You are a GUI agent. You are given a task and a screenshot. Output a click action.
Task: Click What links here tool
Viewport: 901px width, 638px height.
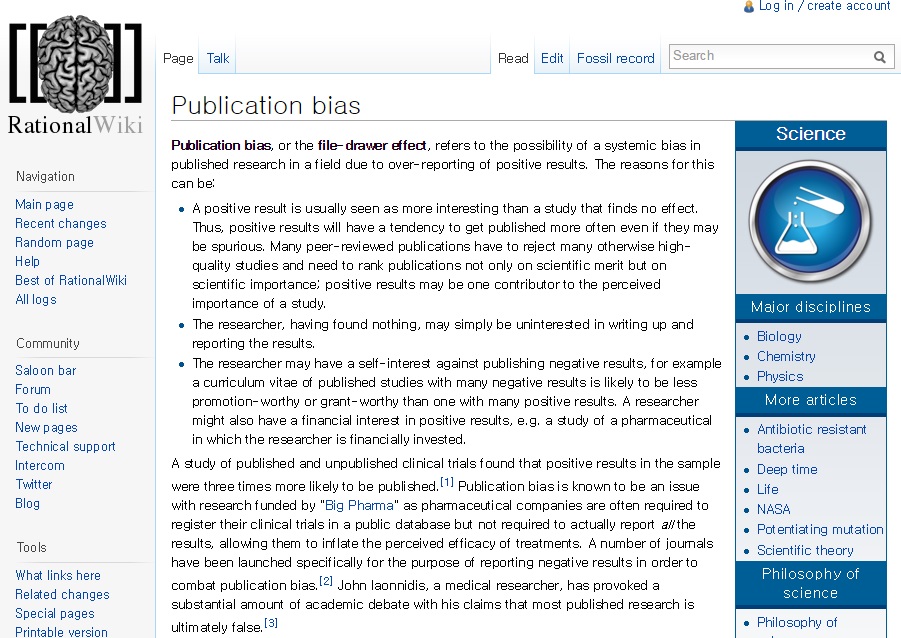point(58,575)
